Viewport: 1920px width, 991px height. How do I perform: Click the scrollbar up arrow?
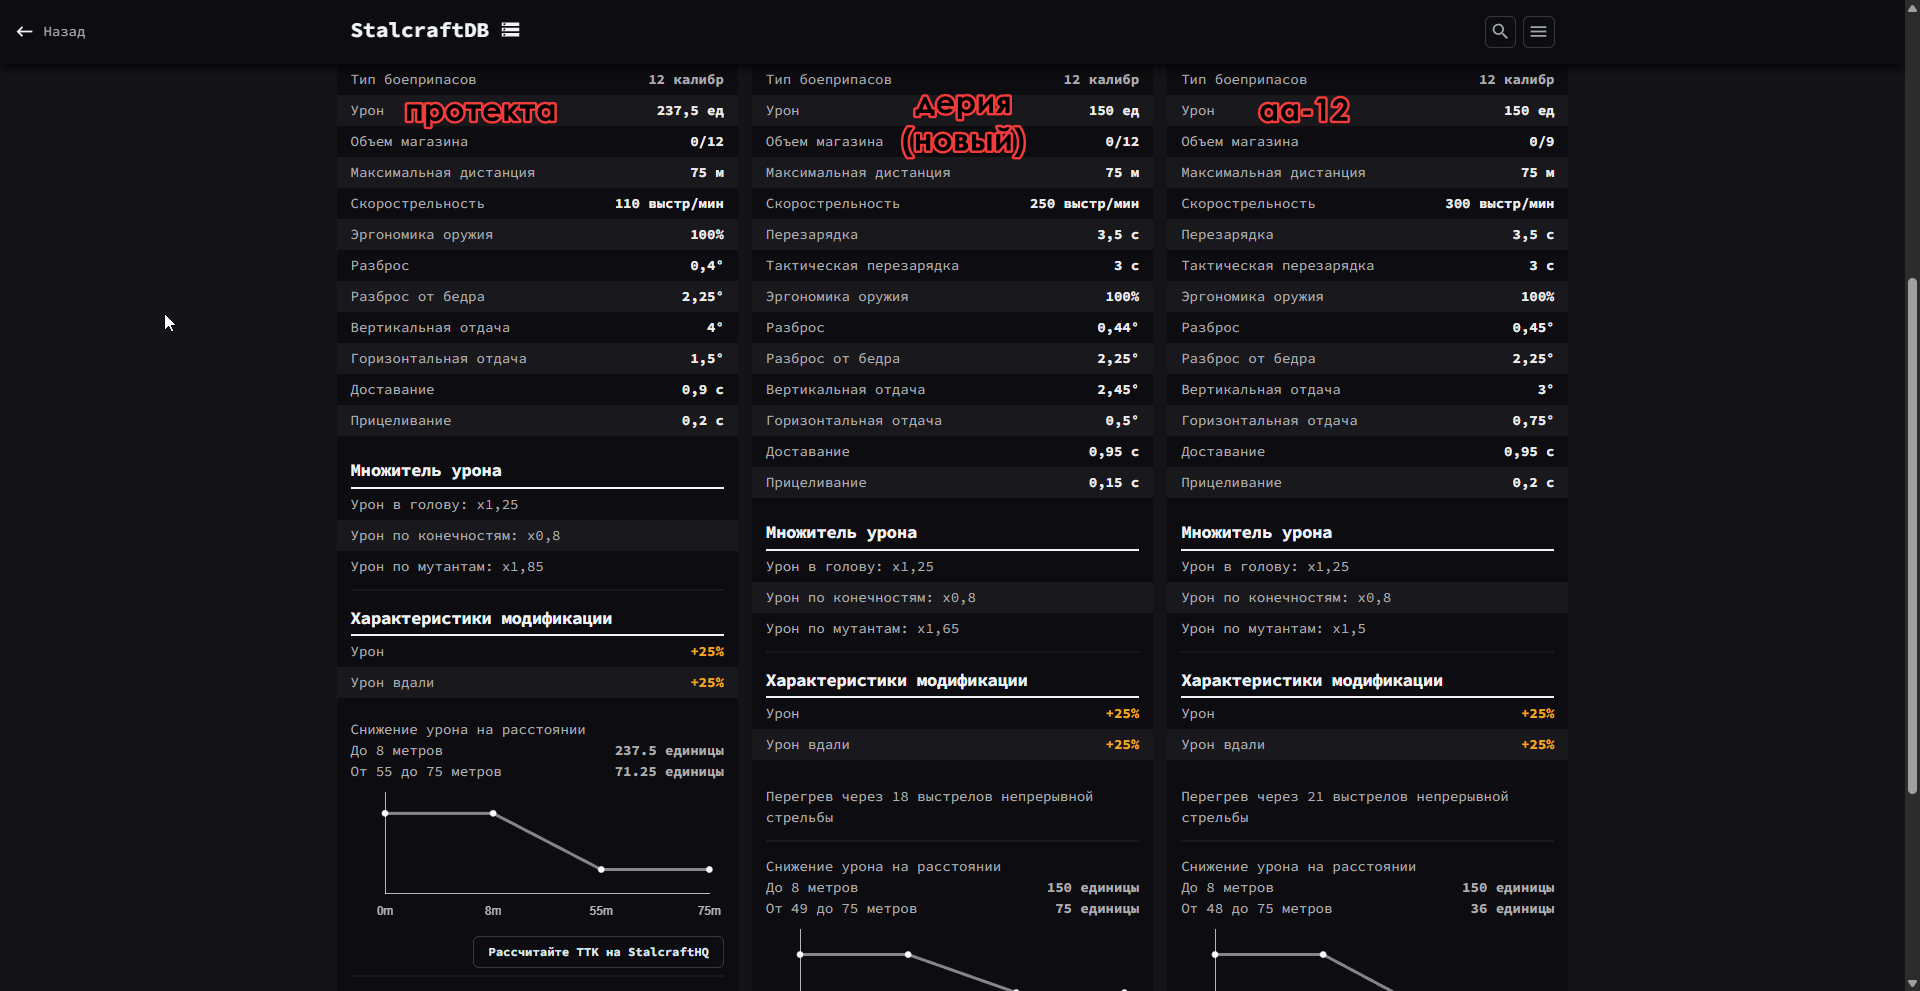(x=1912, y=8)
